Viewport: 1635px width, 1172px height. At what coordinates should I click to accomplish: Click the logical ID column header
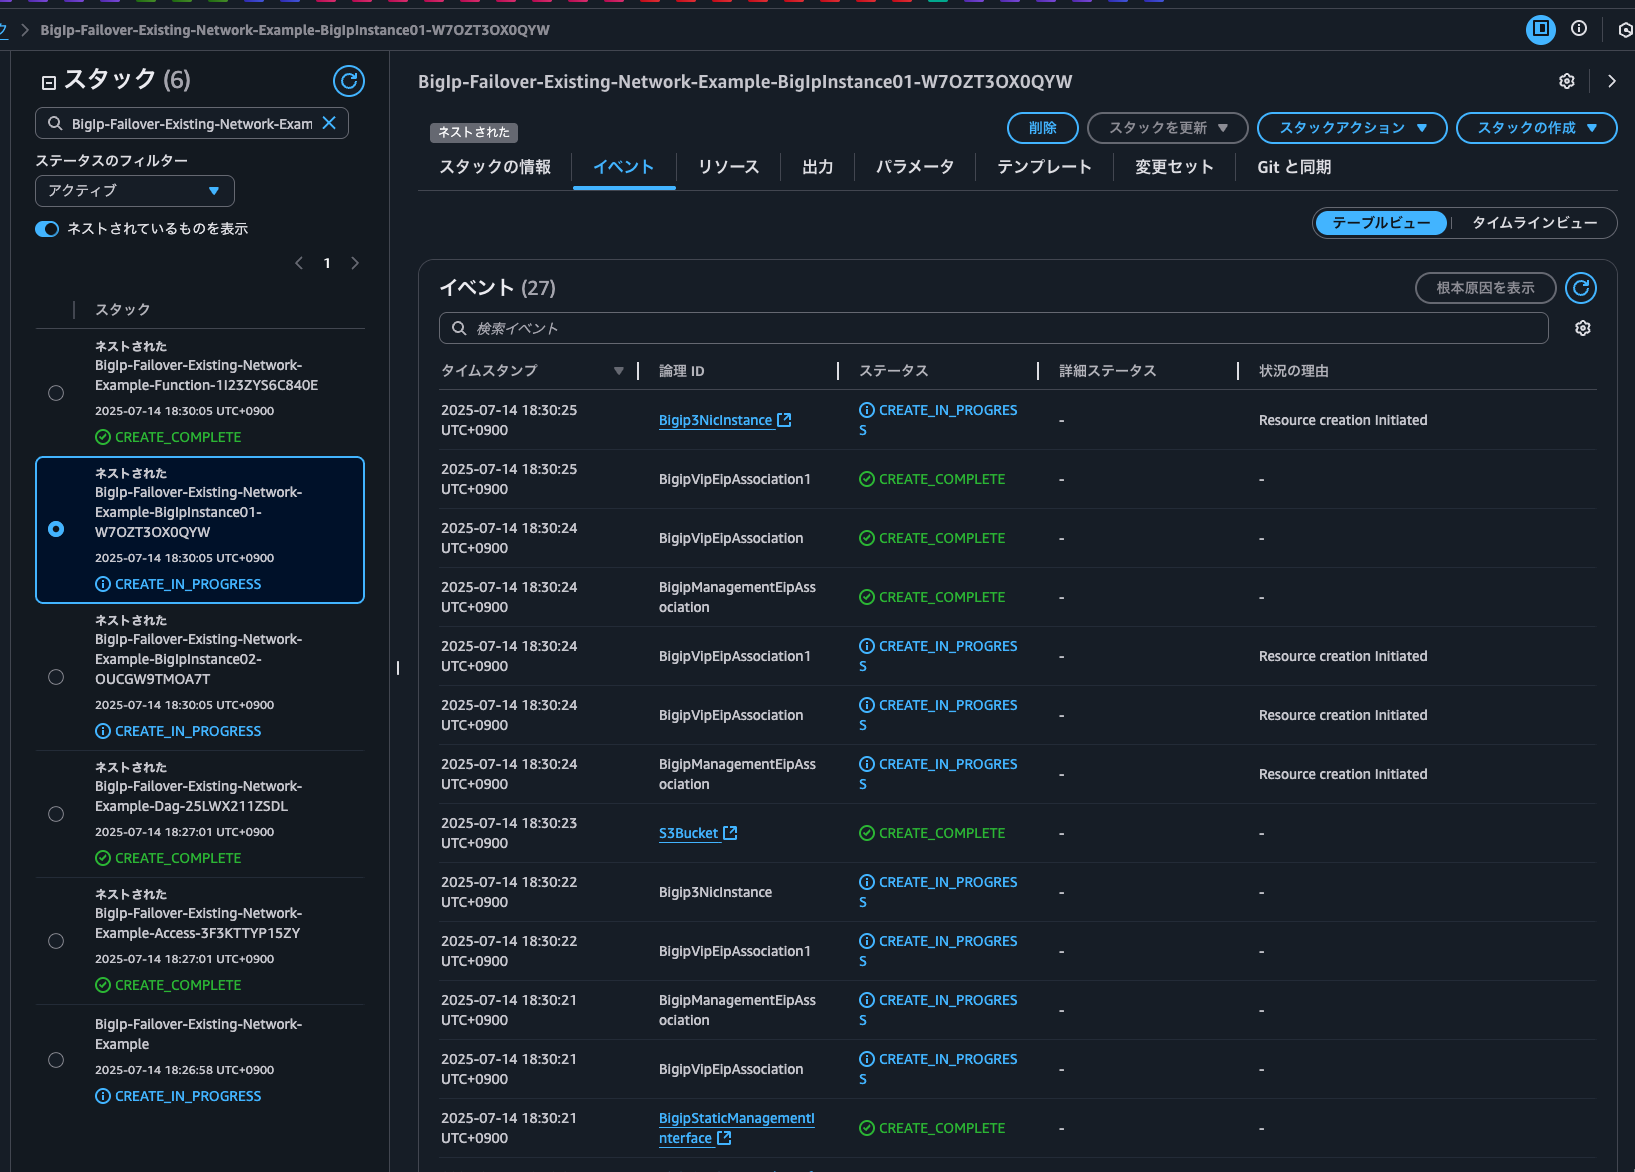[x=681, y=371]
